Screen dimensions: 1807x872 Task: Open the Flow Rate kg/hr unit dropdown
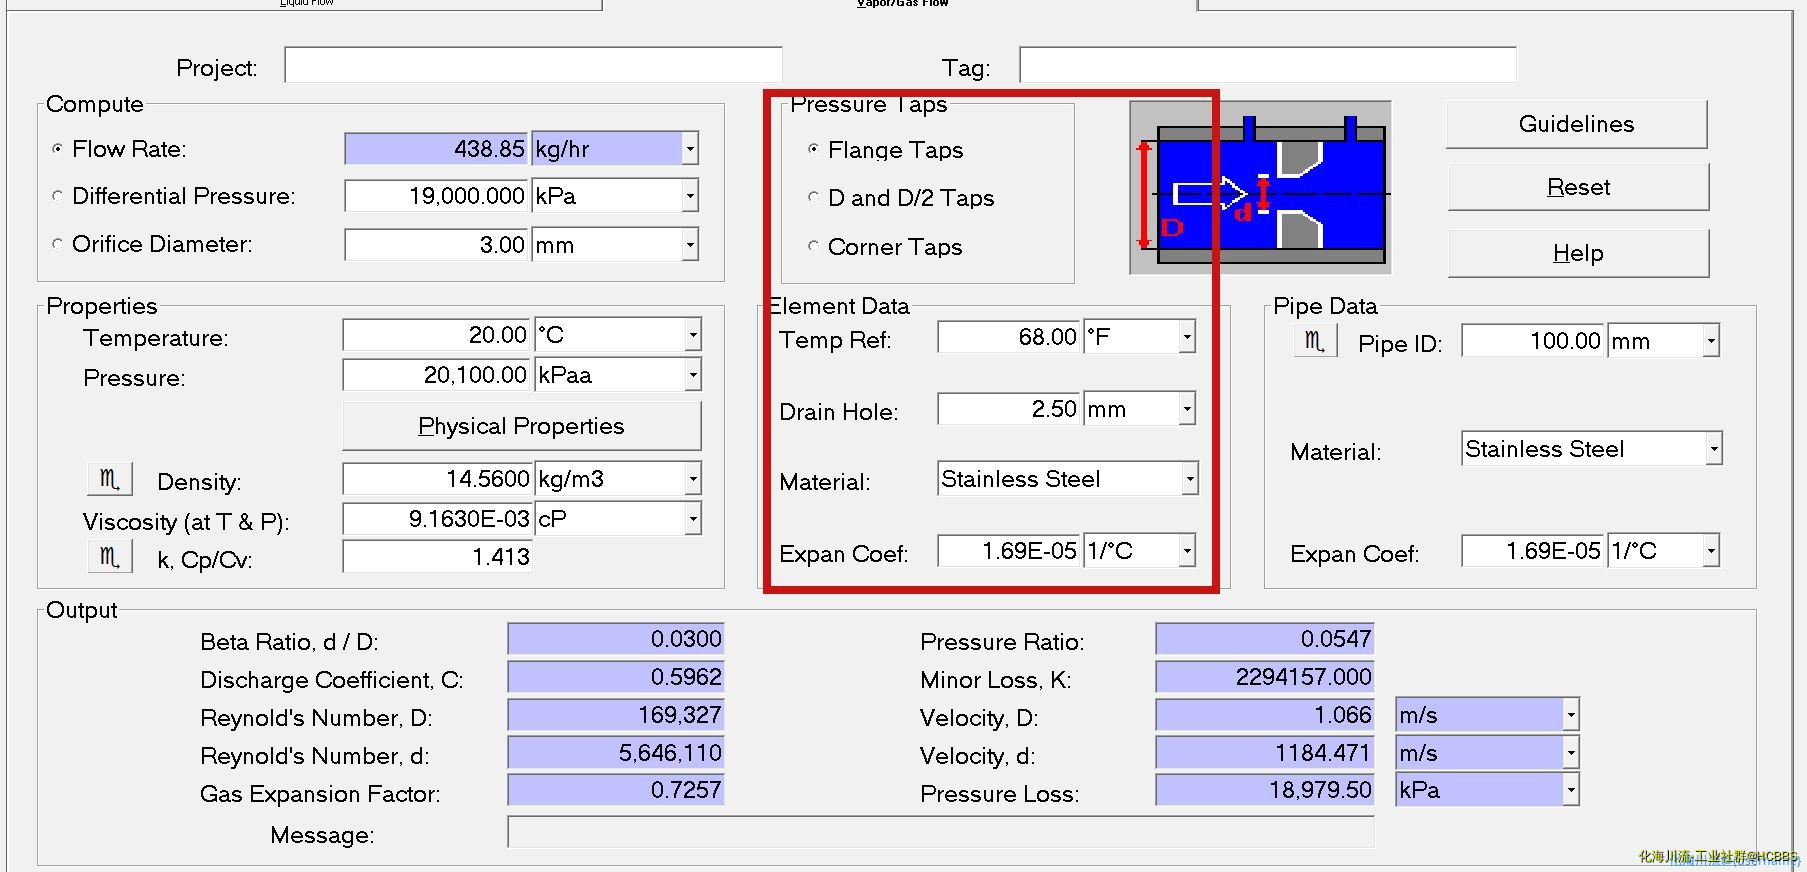point(690,149)
